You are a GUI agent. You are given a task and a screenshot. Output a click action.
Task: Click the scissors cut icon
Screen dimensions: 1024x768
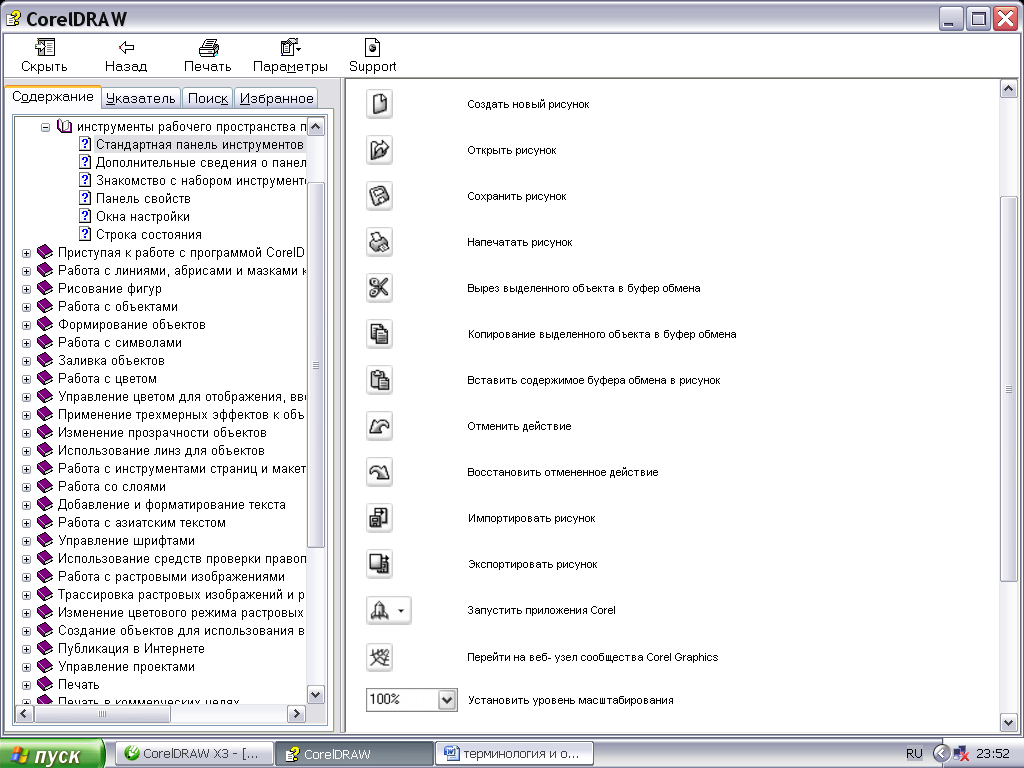point(379,288)
